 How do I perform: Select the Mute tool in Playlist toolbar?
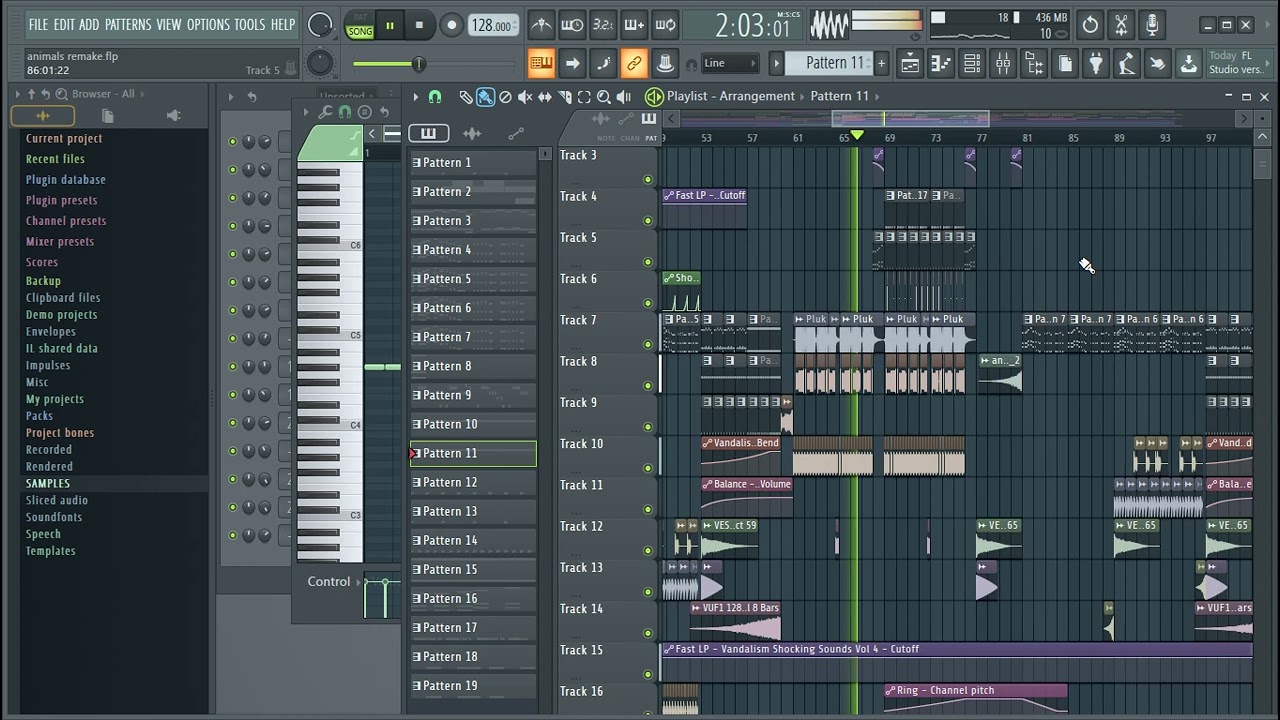(x=525, y=97)
